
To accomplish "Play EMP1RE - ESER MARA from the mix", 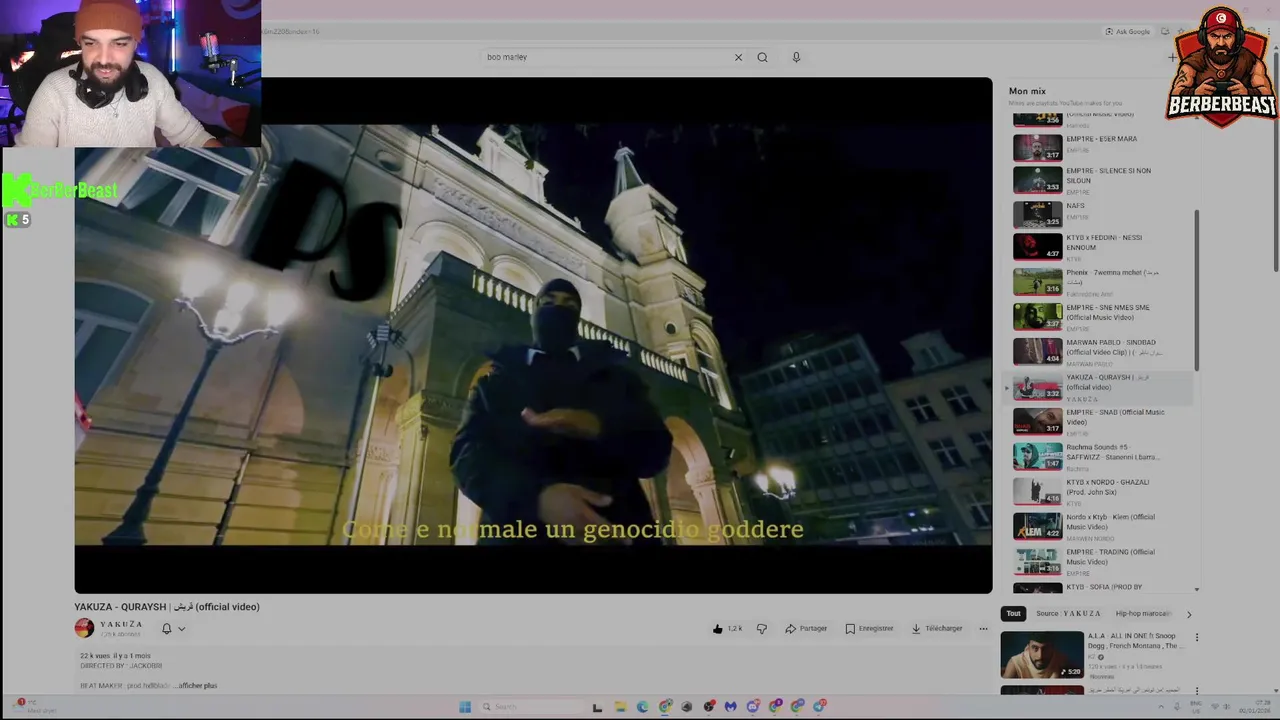I will click(x=1101, y=147).
